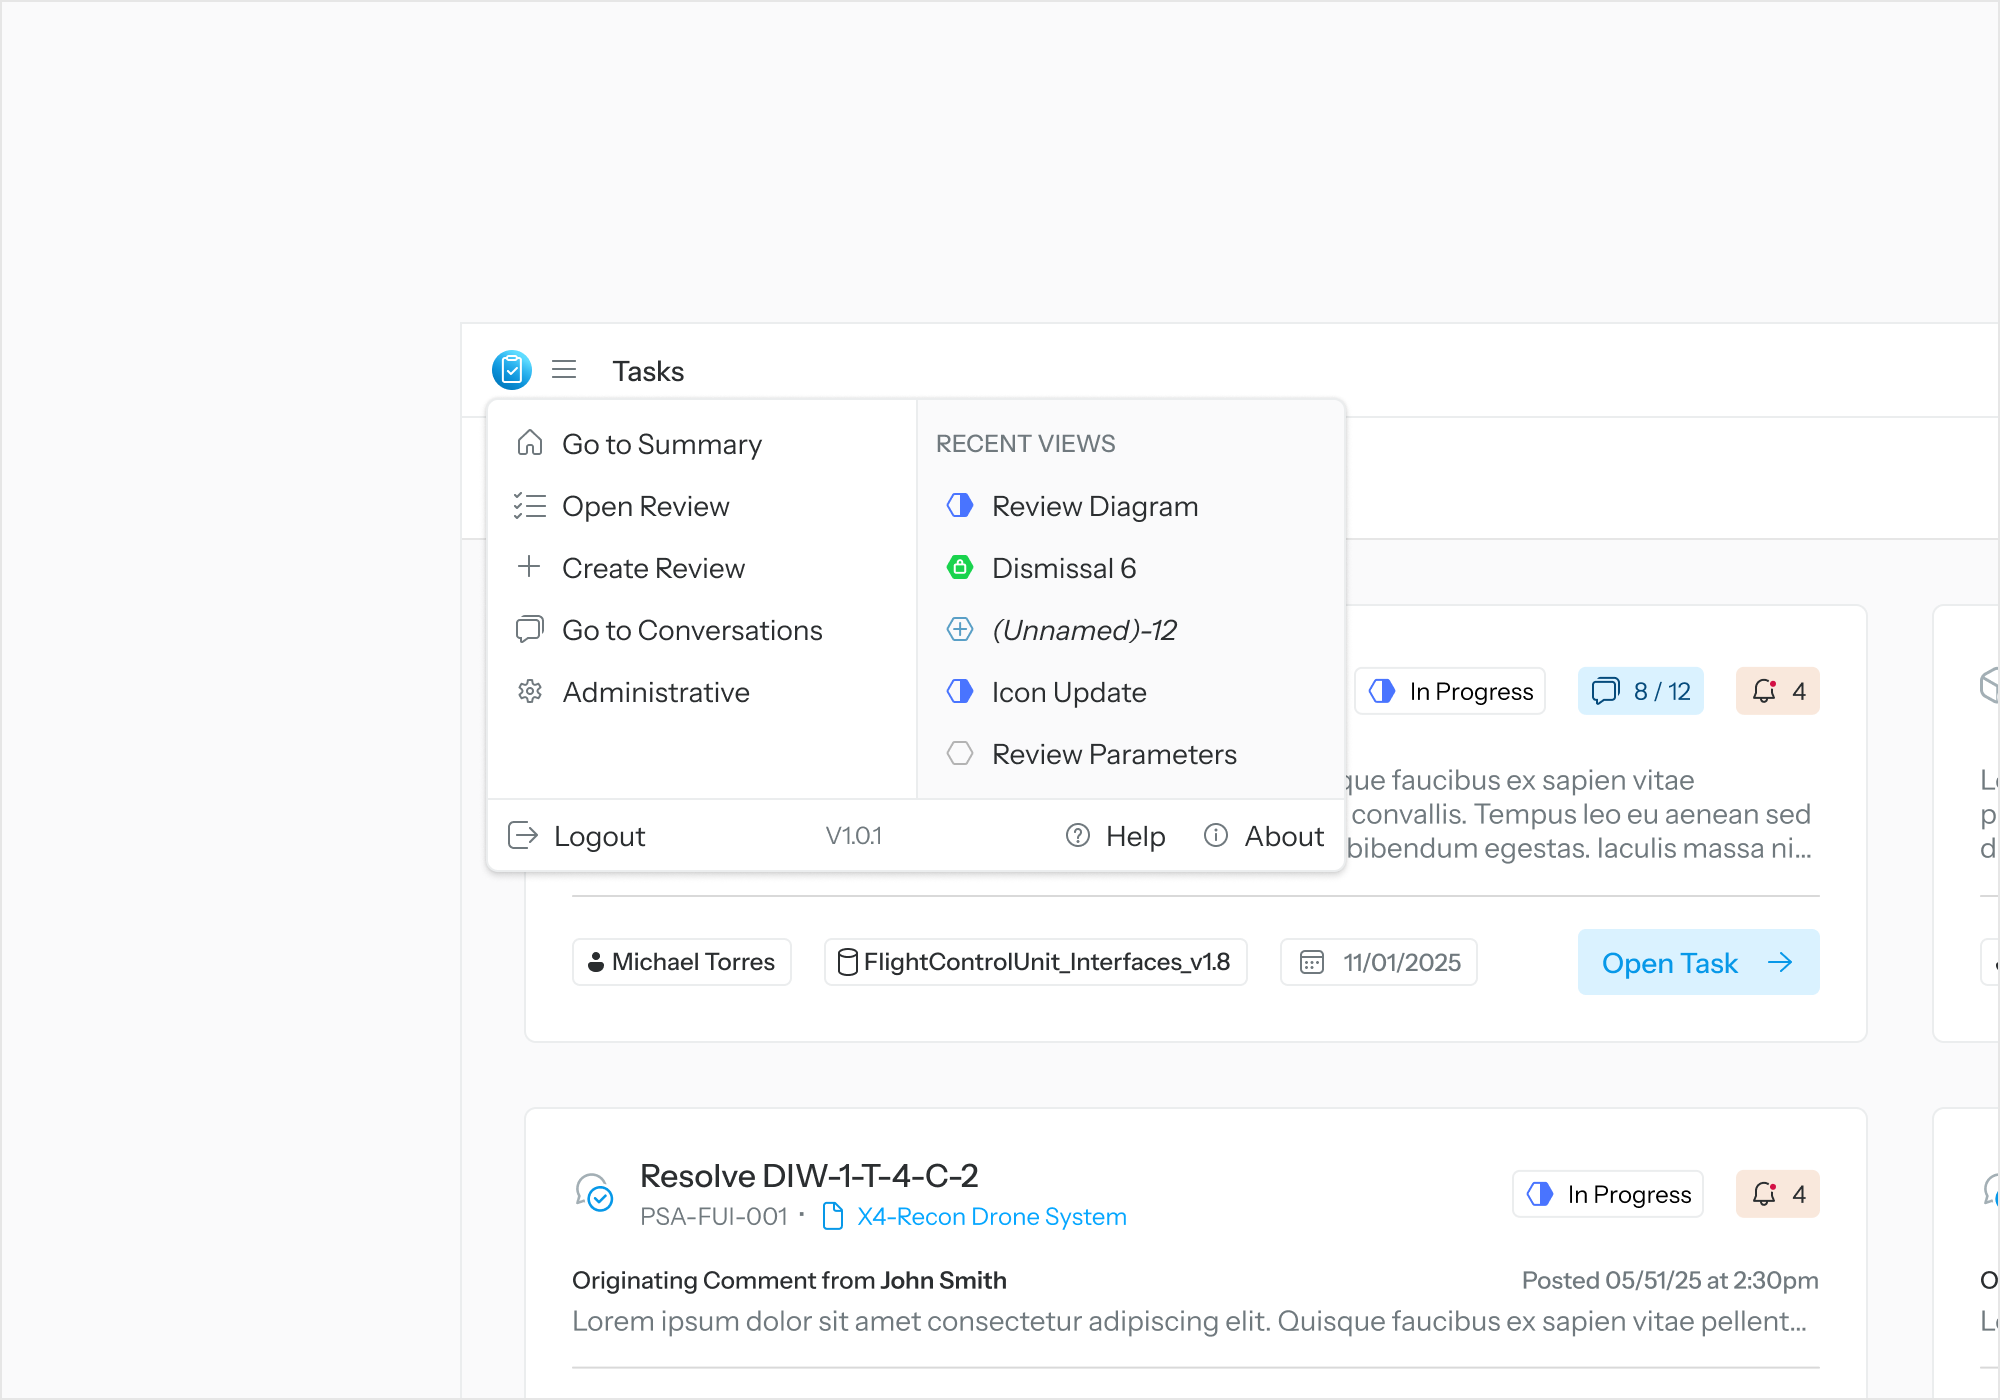The image size is (2000, 1400).
Task: Open Go to Conversations entry
Action: click(691, 630)
